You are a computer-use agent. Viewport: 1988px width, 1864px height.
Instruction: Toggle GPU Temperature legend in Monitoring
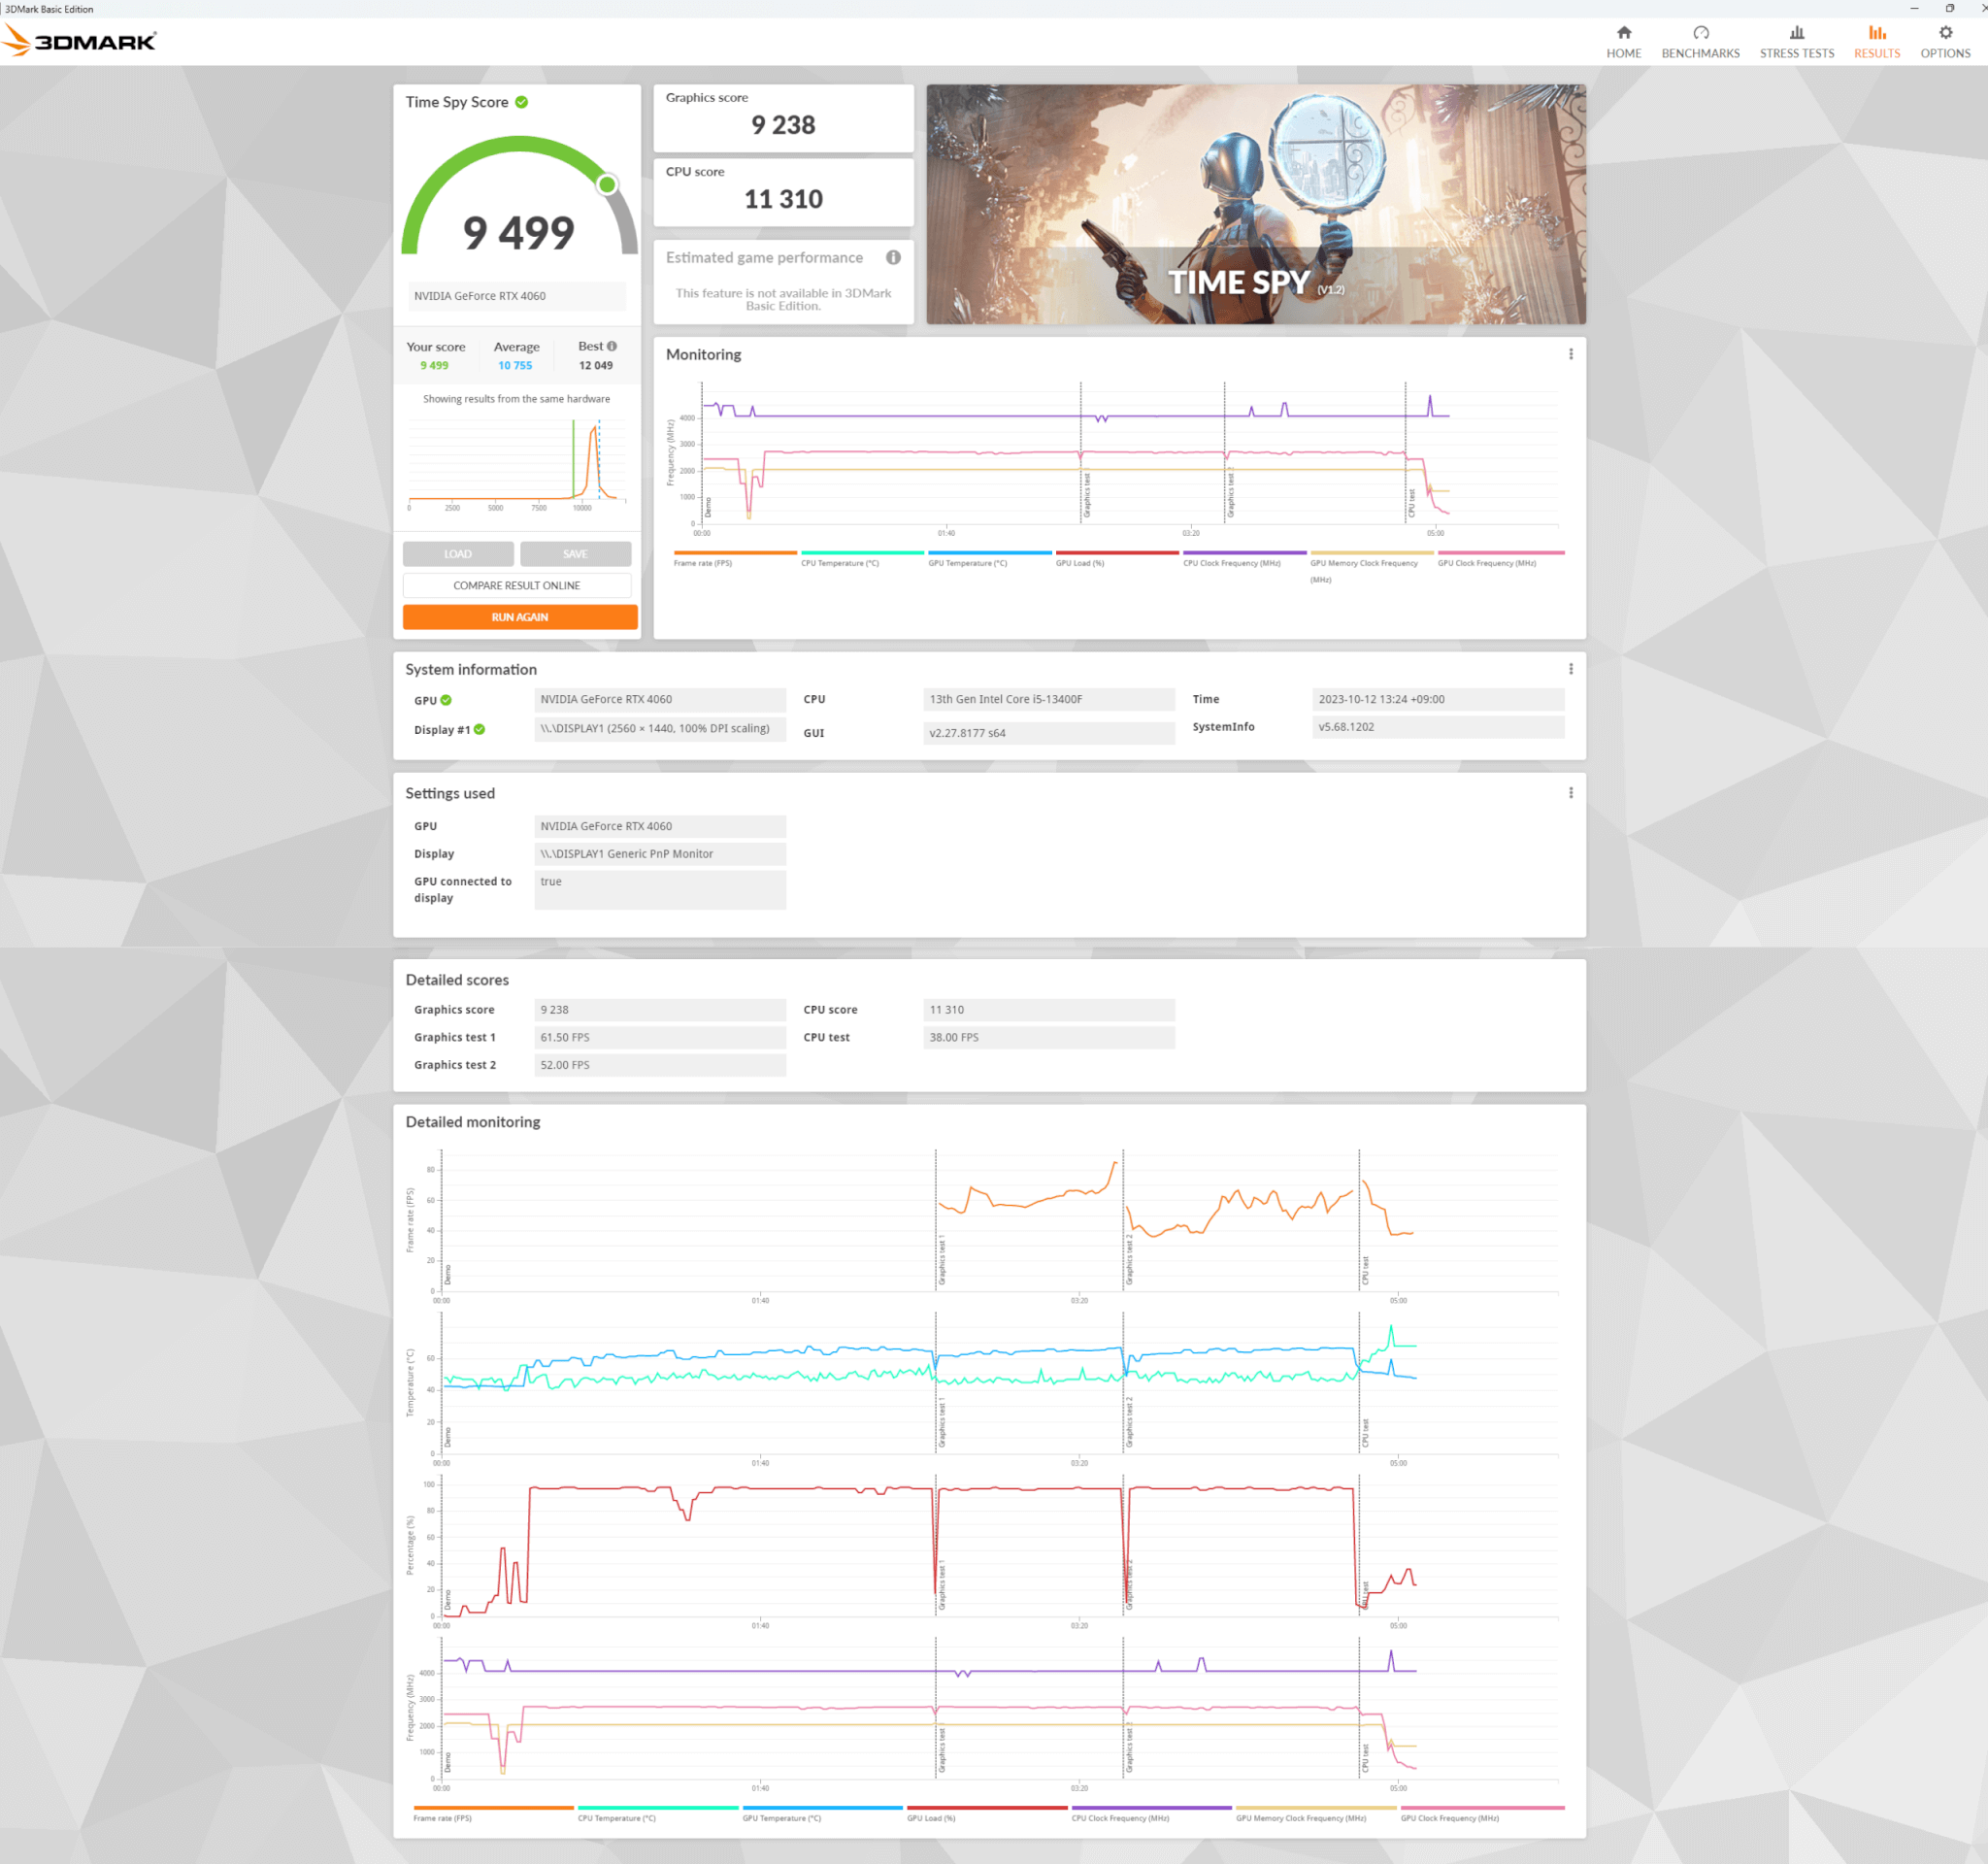click(x=990, y=559)
